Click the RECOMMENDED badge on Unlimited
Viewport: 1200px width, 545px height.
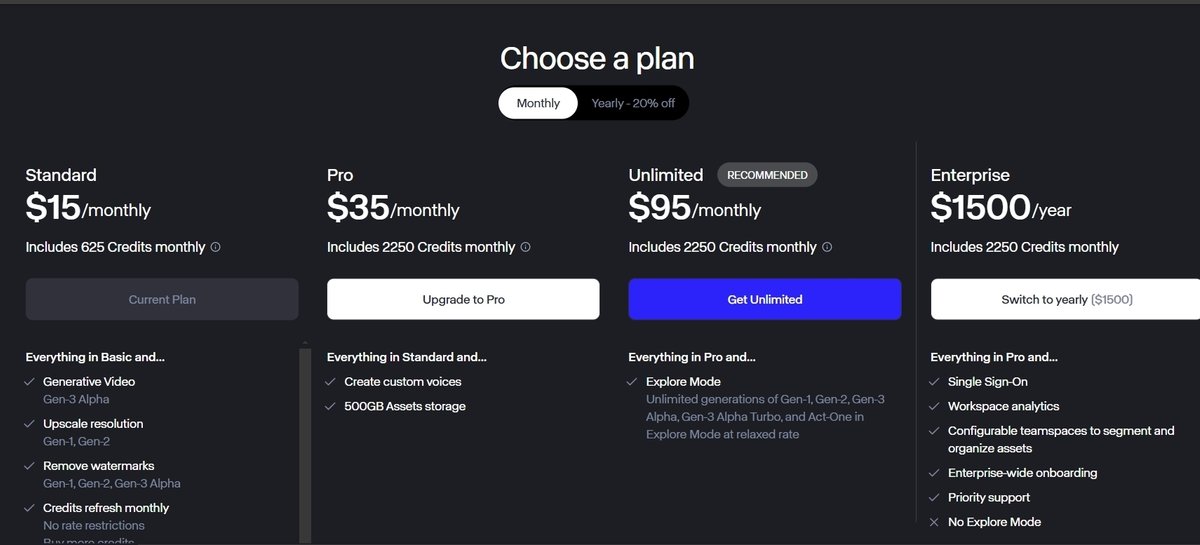(767, 175)
